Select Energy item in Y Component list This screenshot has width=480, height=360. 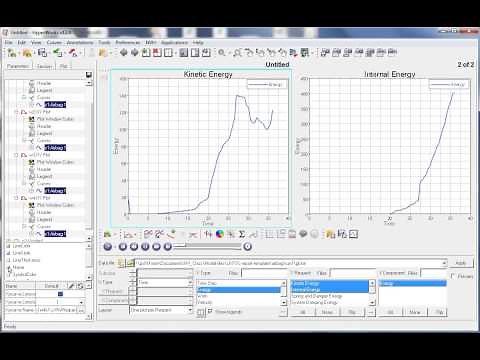pyautogui.click(x=412, y=283)
